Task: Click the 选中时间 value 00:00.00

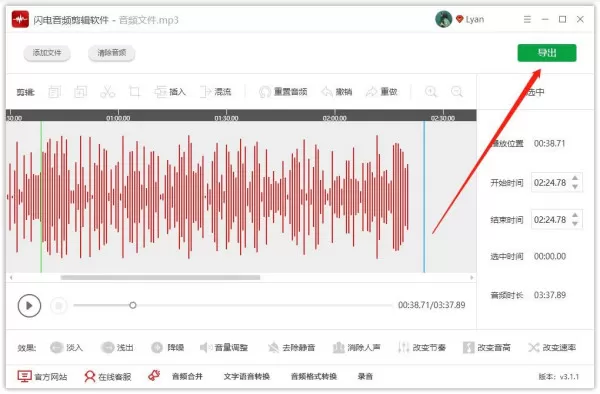Action: click(x=550, y=256)
